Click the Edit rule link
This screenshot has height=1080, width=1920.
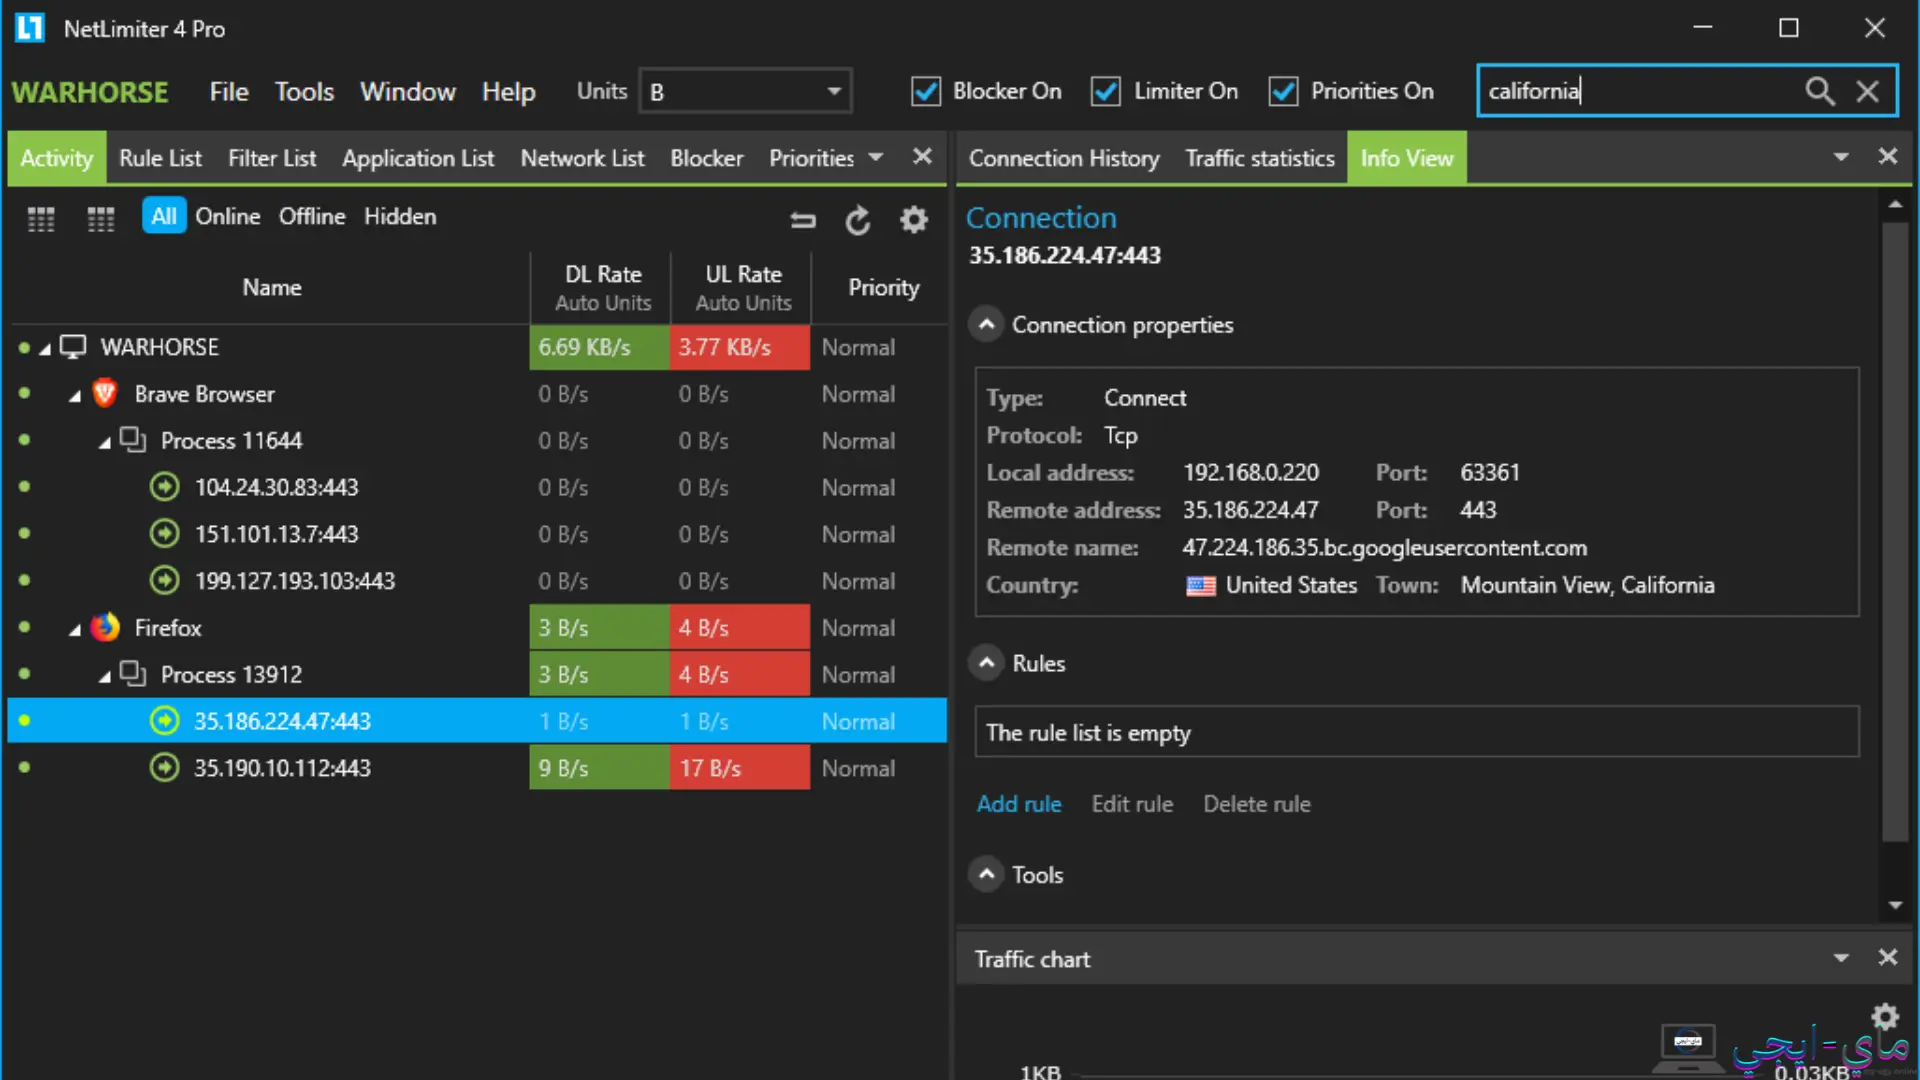[x=1132, y=804]
